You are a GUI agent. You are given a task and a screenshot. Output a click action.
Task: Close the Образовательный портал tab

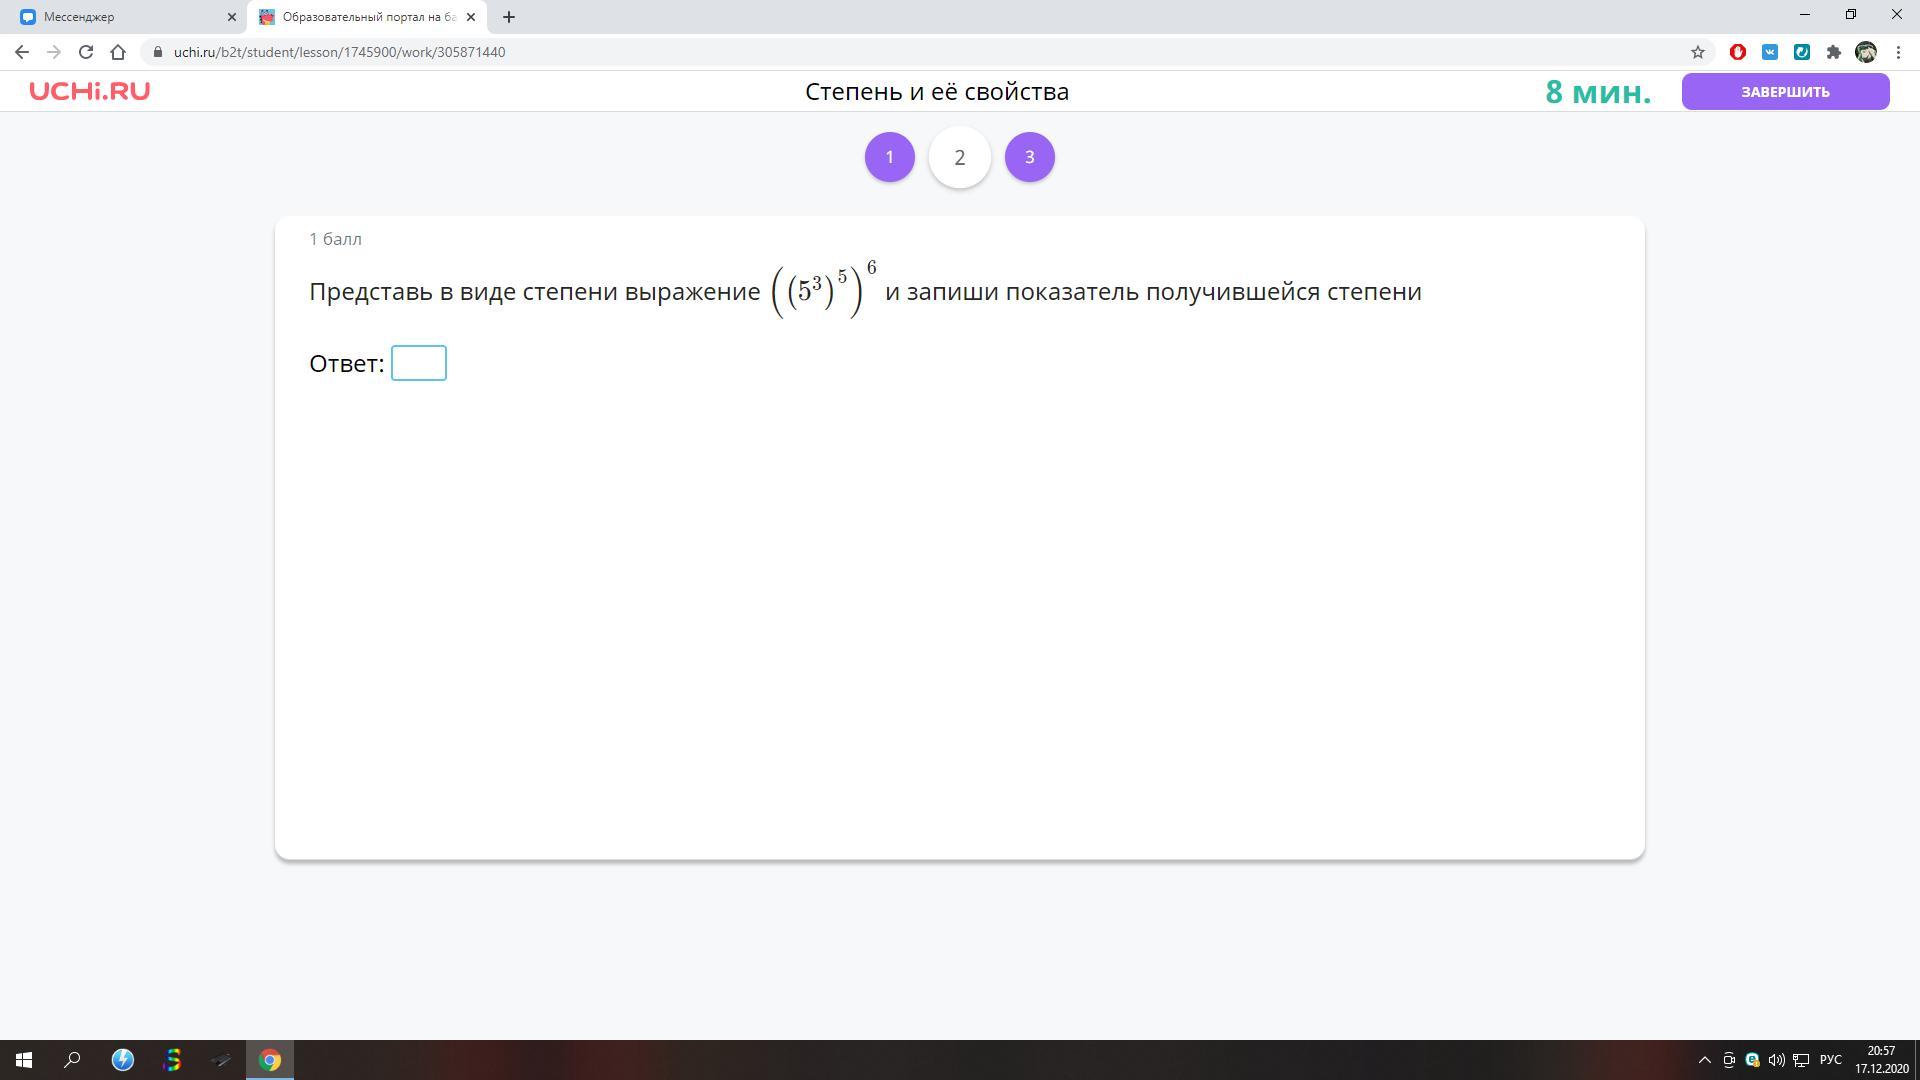[x=471, y=17]
